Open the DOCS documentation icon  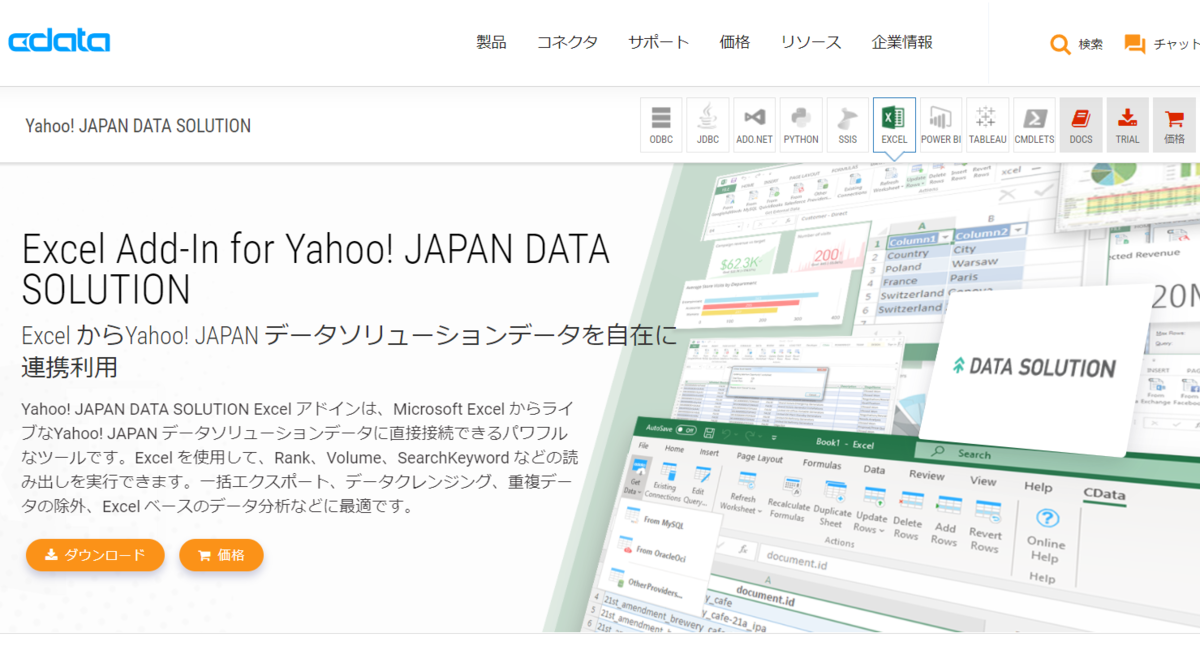click(x=1081, y=125)
